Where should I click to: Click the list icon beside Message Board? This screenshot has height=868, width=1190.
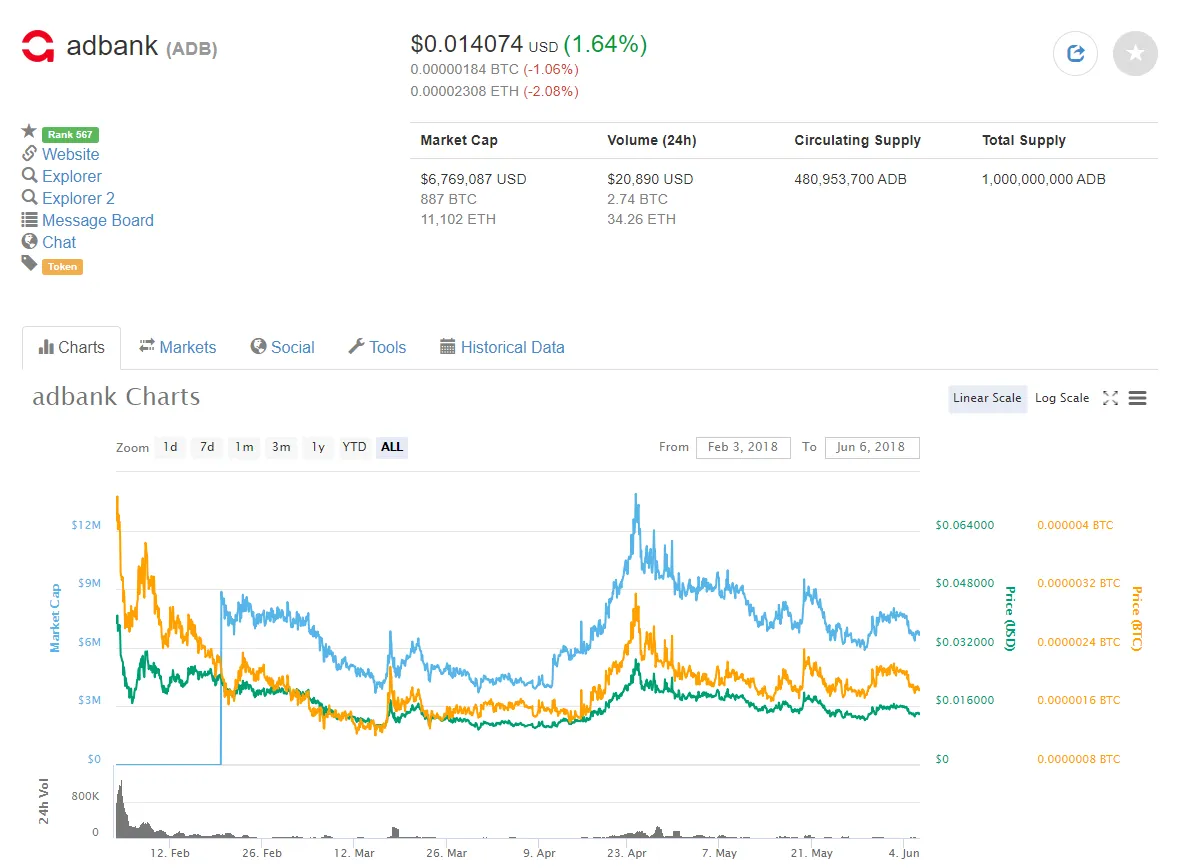point(29,219)
